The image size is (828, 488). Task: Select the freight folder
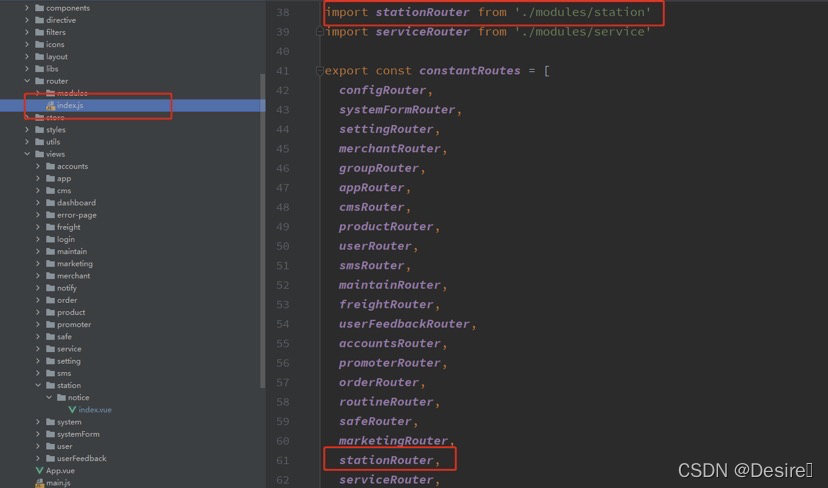click(69, 227)
